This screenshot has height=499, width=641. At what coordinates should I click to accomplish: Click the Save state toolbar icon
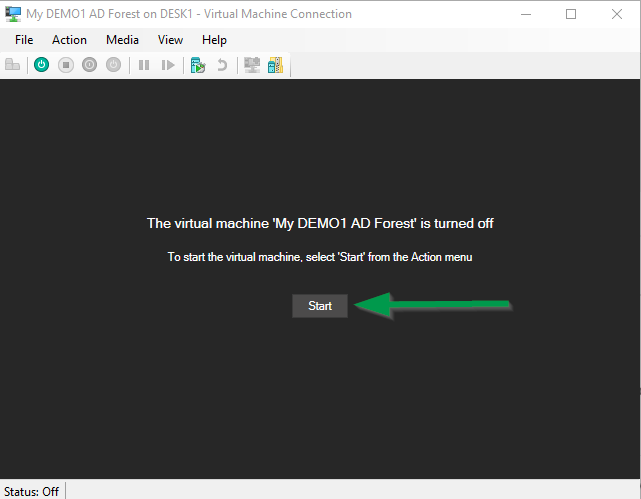(114, 65)
